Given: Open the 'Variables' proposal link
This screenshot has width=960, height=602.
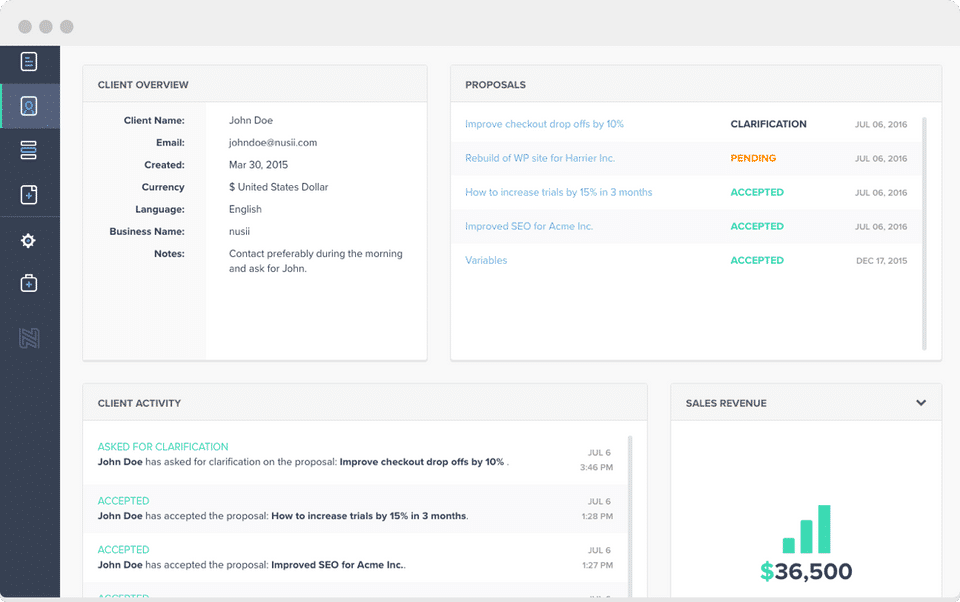Looking at the screenshot, I should [486, 260].
